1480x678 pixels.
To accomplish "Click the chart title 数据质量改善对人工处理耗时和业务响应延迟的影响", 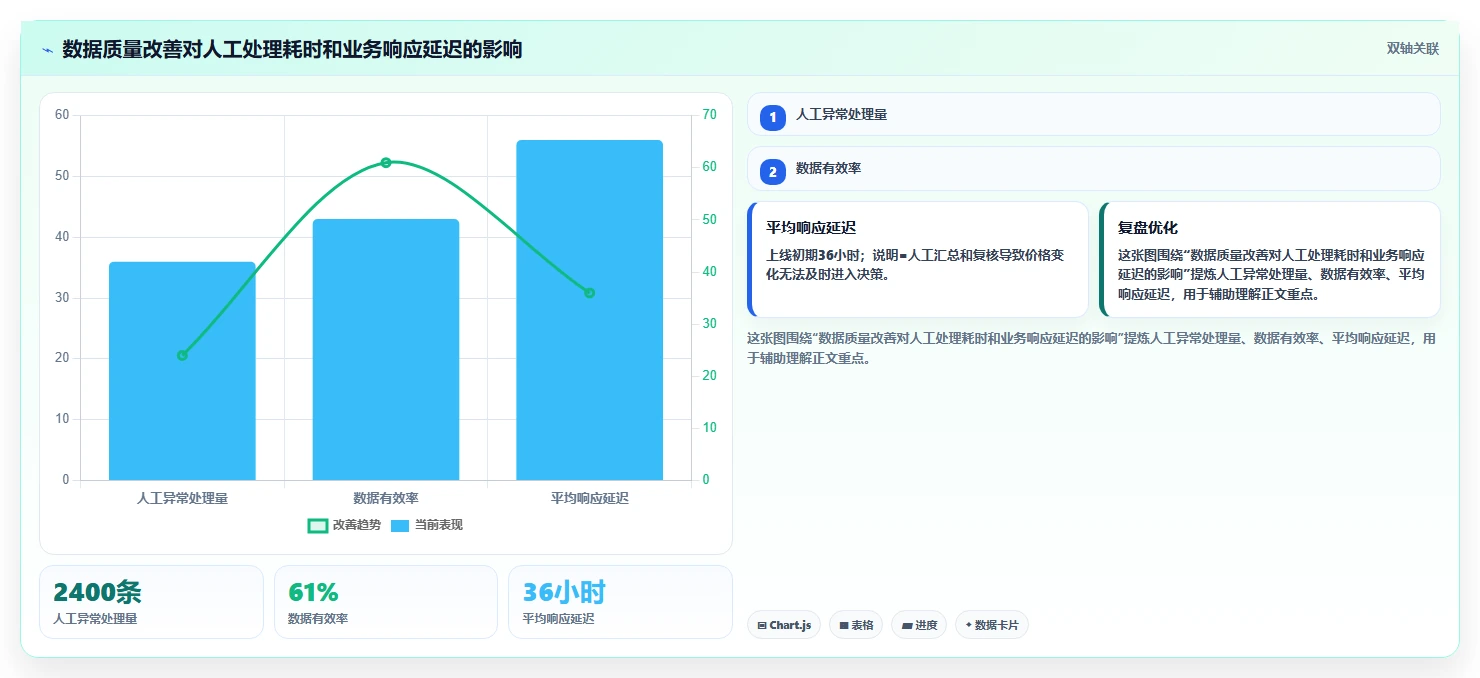I will [x=292, y=49].
